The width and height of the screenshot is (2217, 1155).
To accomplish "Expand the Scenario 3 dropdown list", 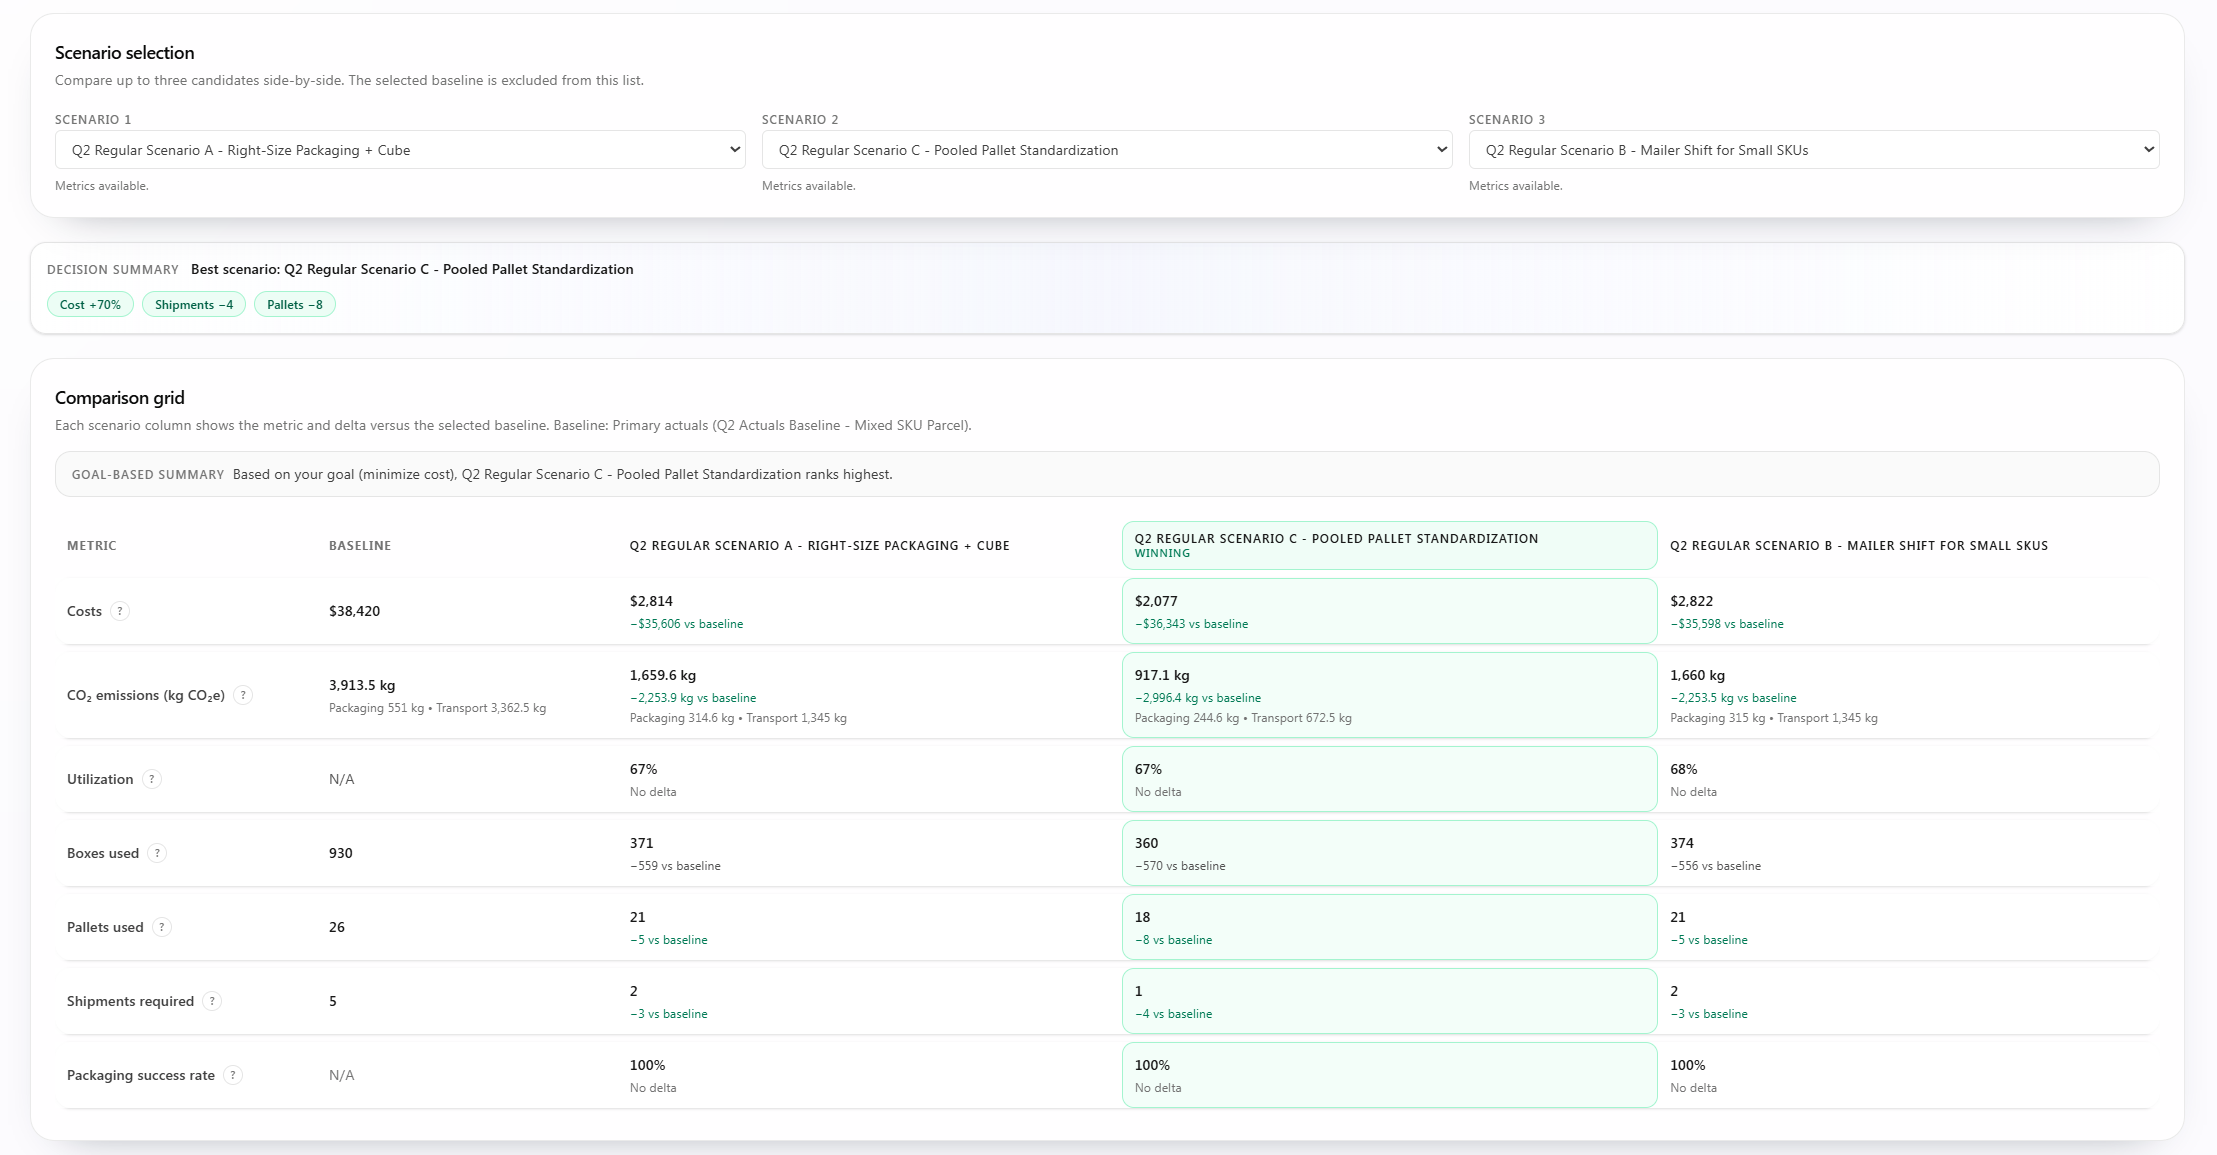I will click(1813, 149).
